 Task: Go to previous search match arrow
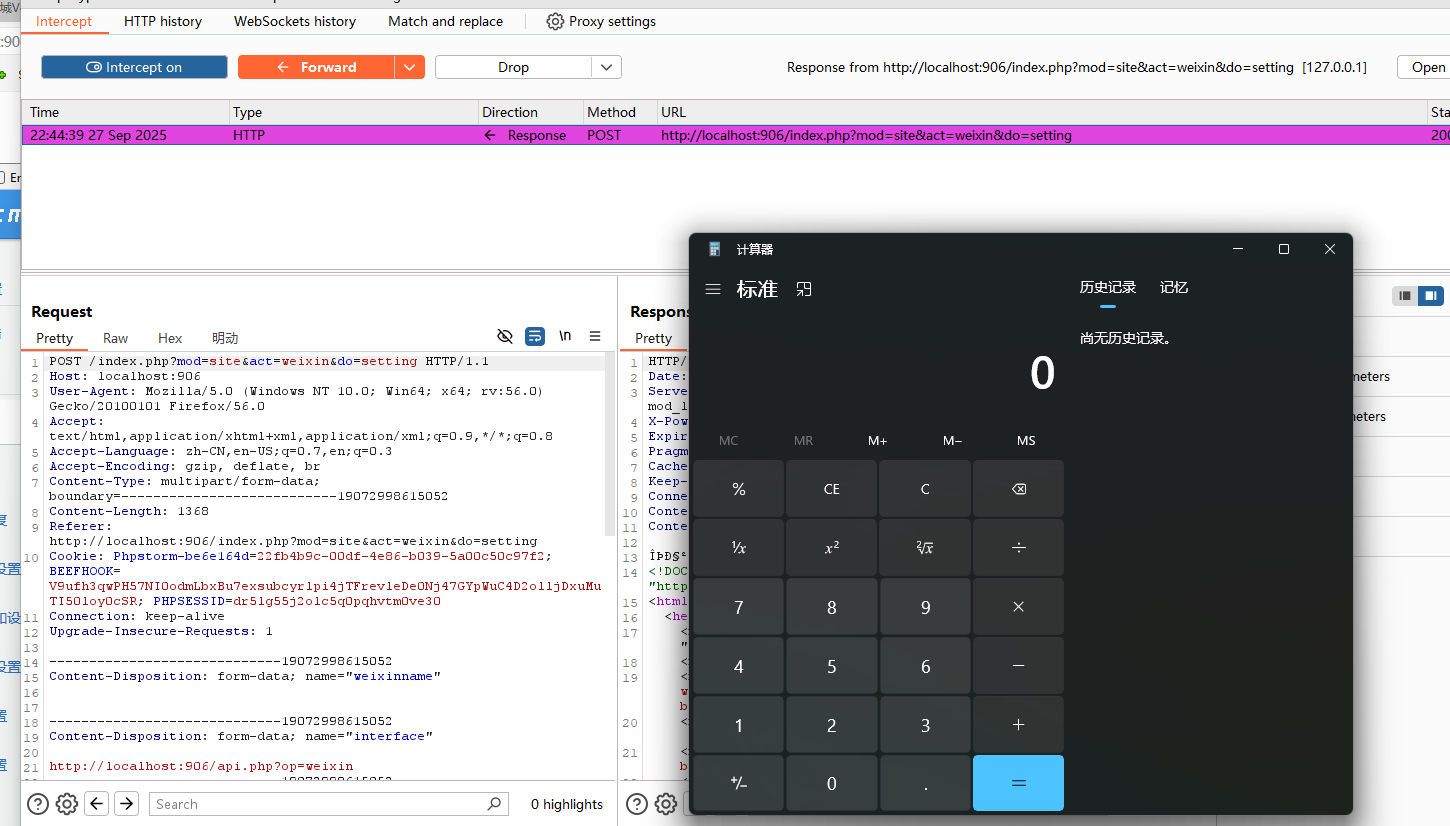click(97, 803)
